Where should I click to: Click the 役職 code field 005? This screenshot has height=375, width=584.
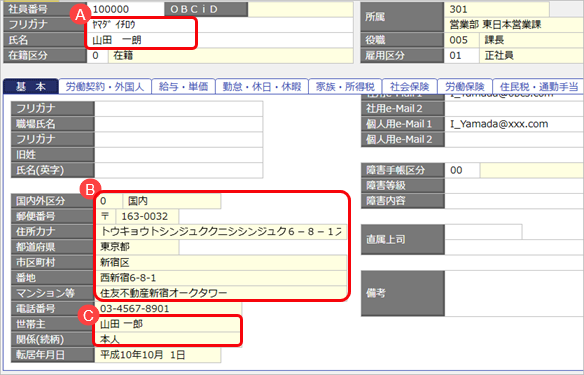[461, 40]
